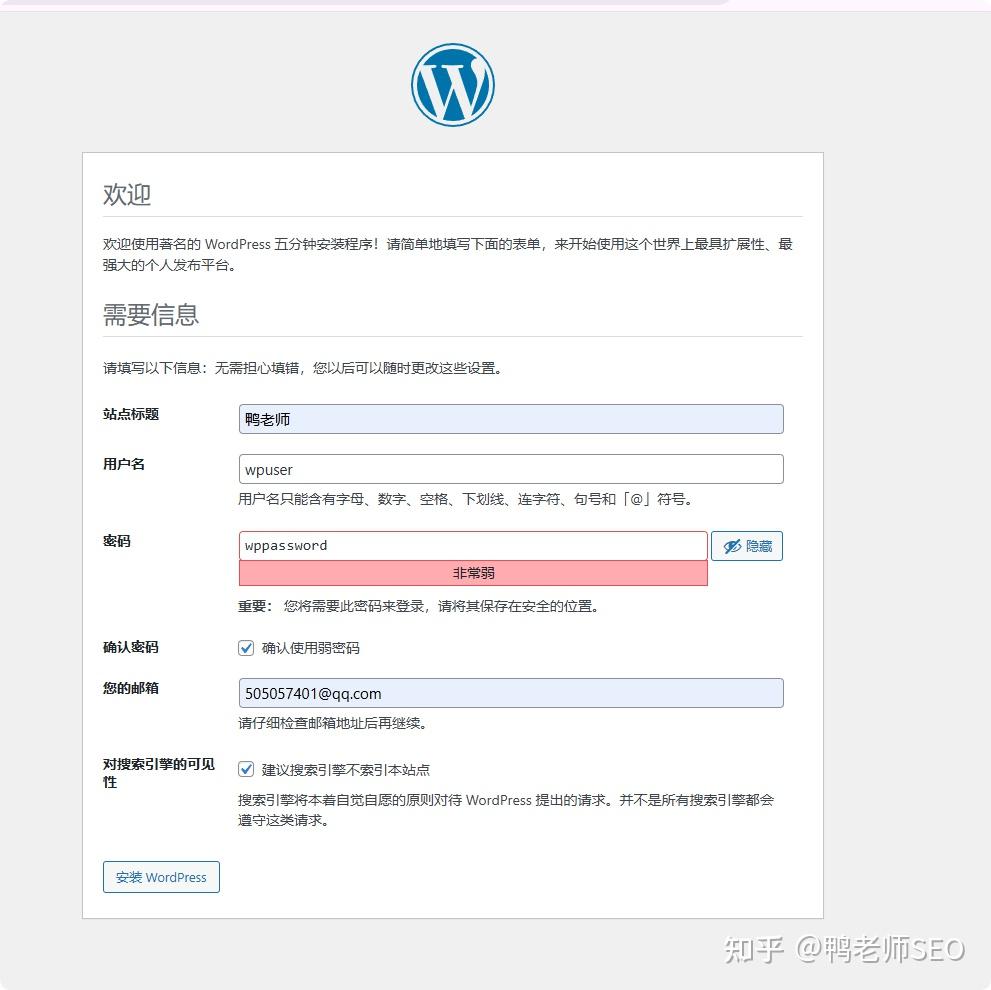Check the 确认使用弱密码 checkbox

click(246, 648)
